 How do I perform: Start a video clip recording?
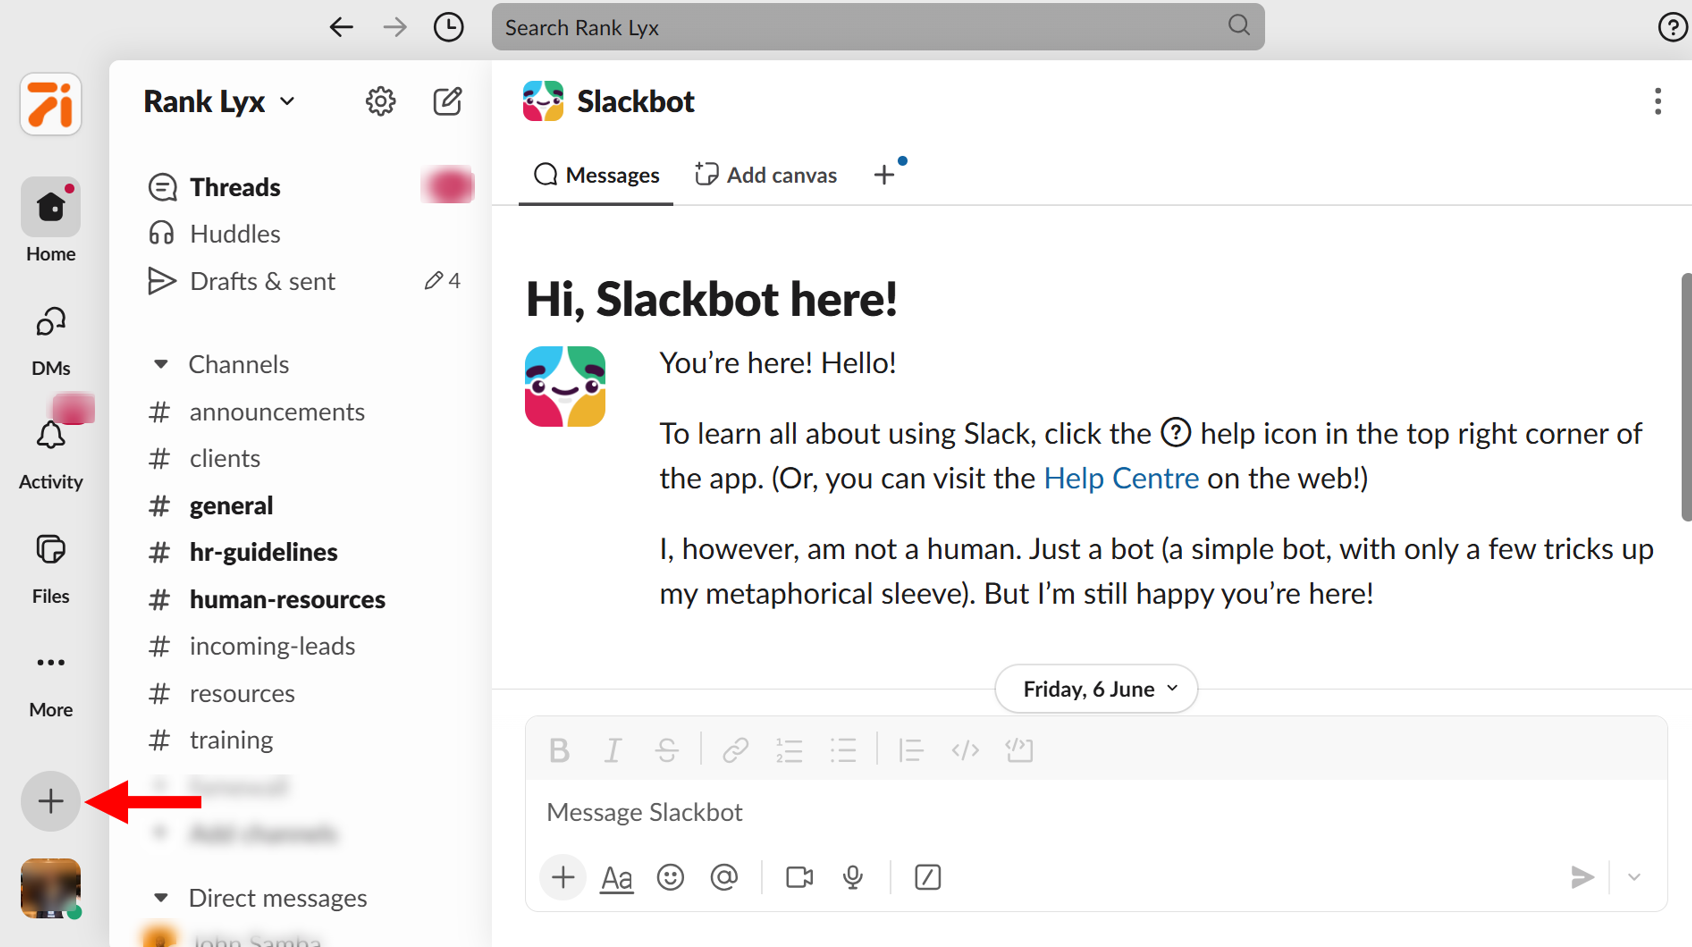pyautogui.click(x=798, y=877)
